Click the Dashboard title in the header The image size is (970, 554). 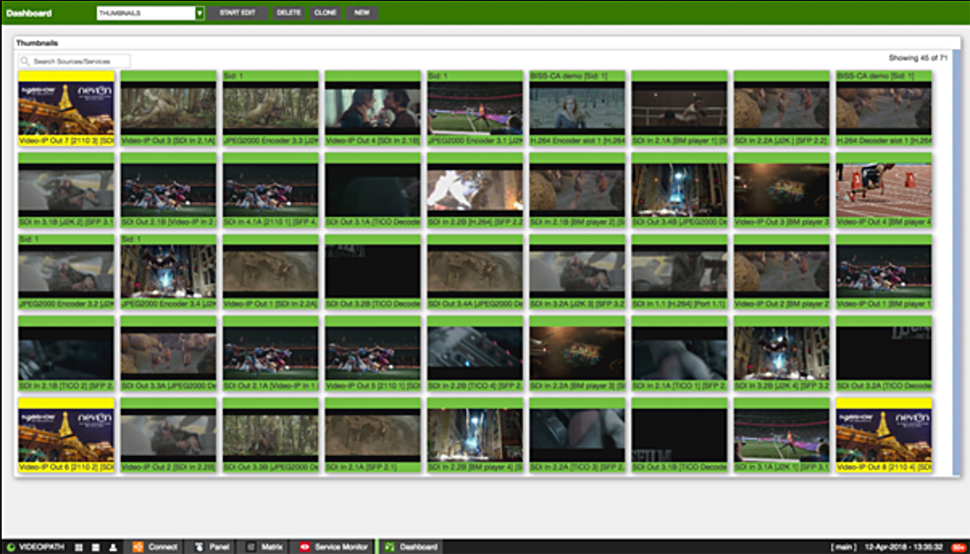click(29, 13)
